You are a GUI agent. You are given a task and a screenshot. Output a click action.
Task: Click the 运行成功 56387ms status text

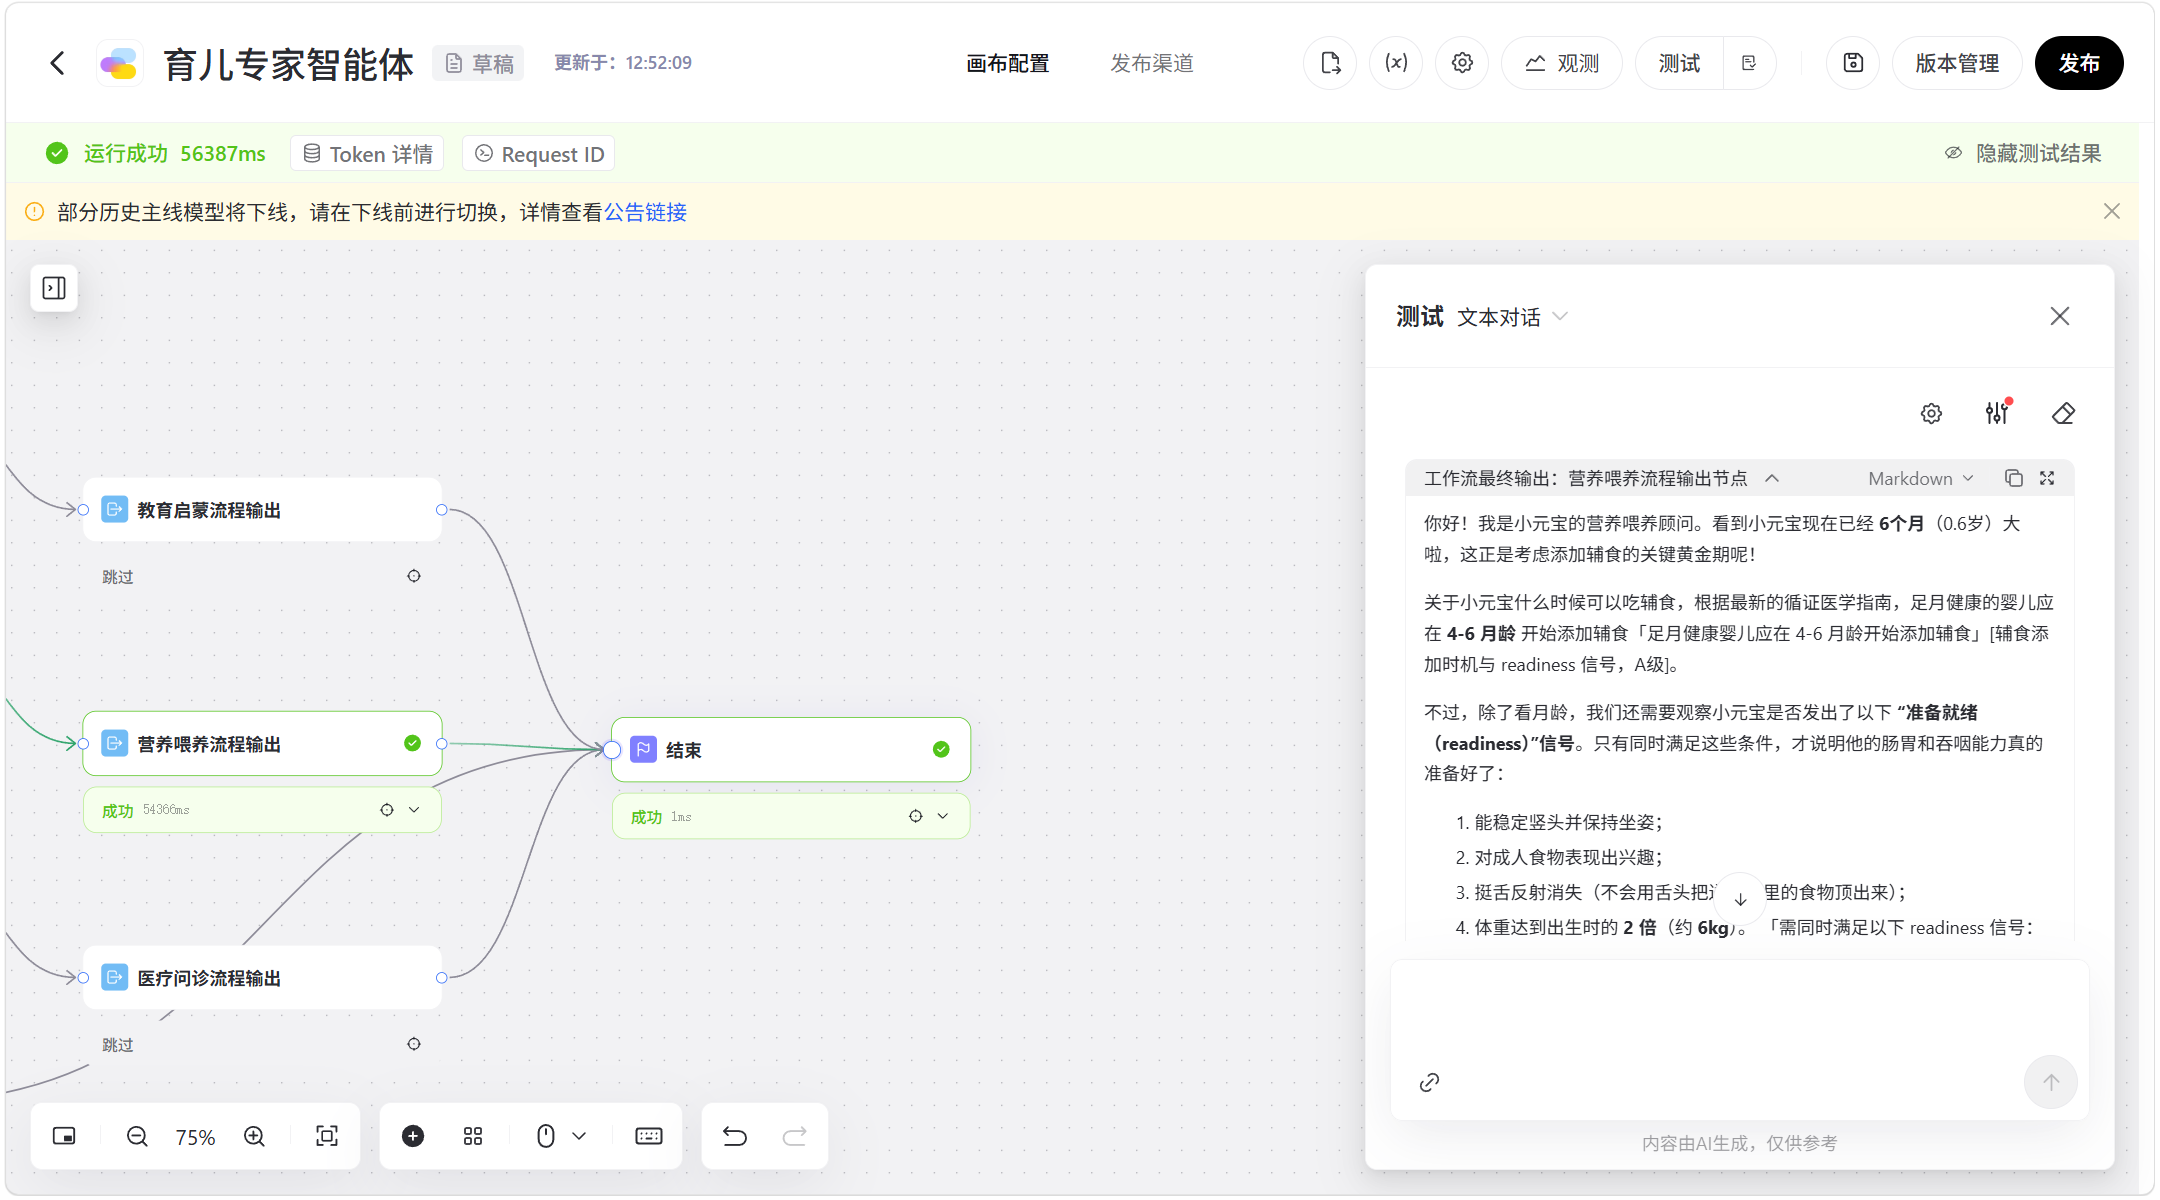(x=175, y=153)
